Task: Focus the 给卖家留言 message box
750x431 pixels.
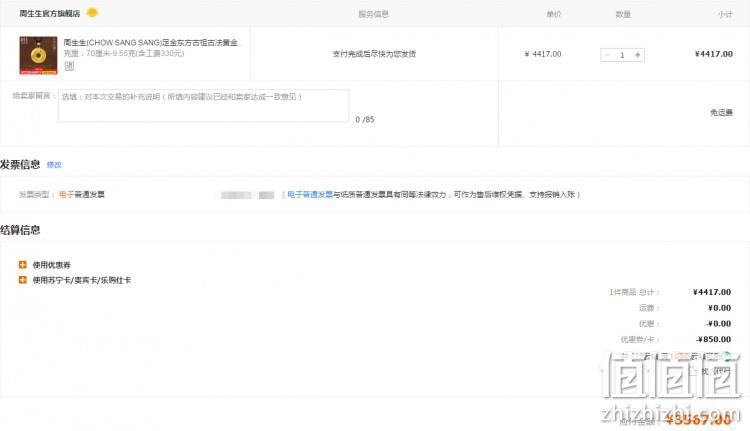Action: point(203,105)
